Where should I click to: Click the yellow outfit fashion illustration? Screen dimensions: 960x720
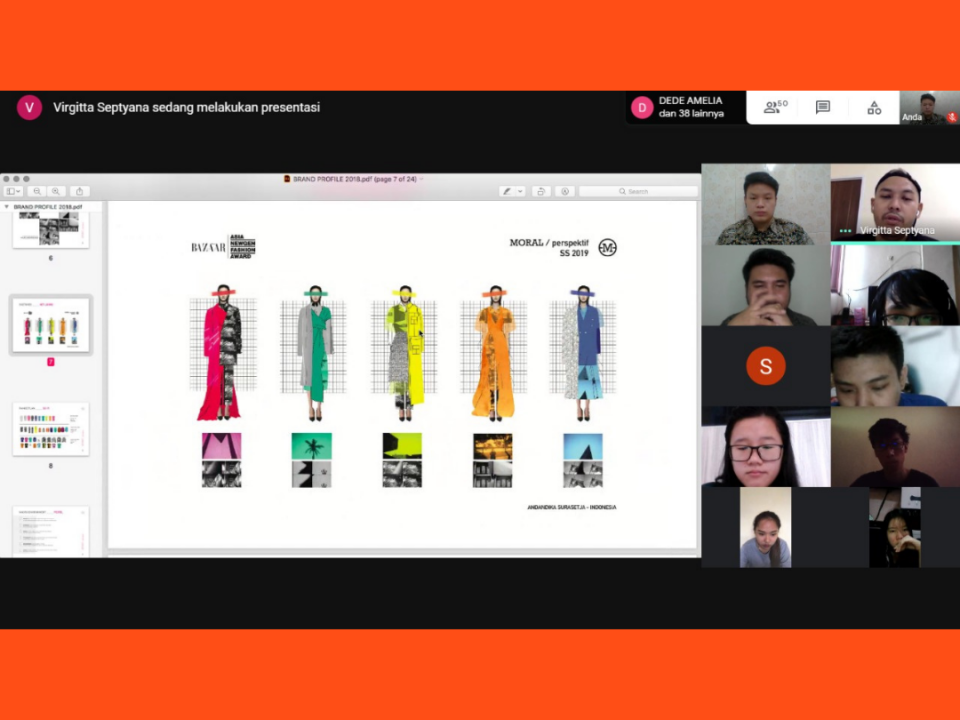[x=405, y=353]
